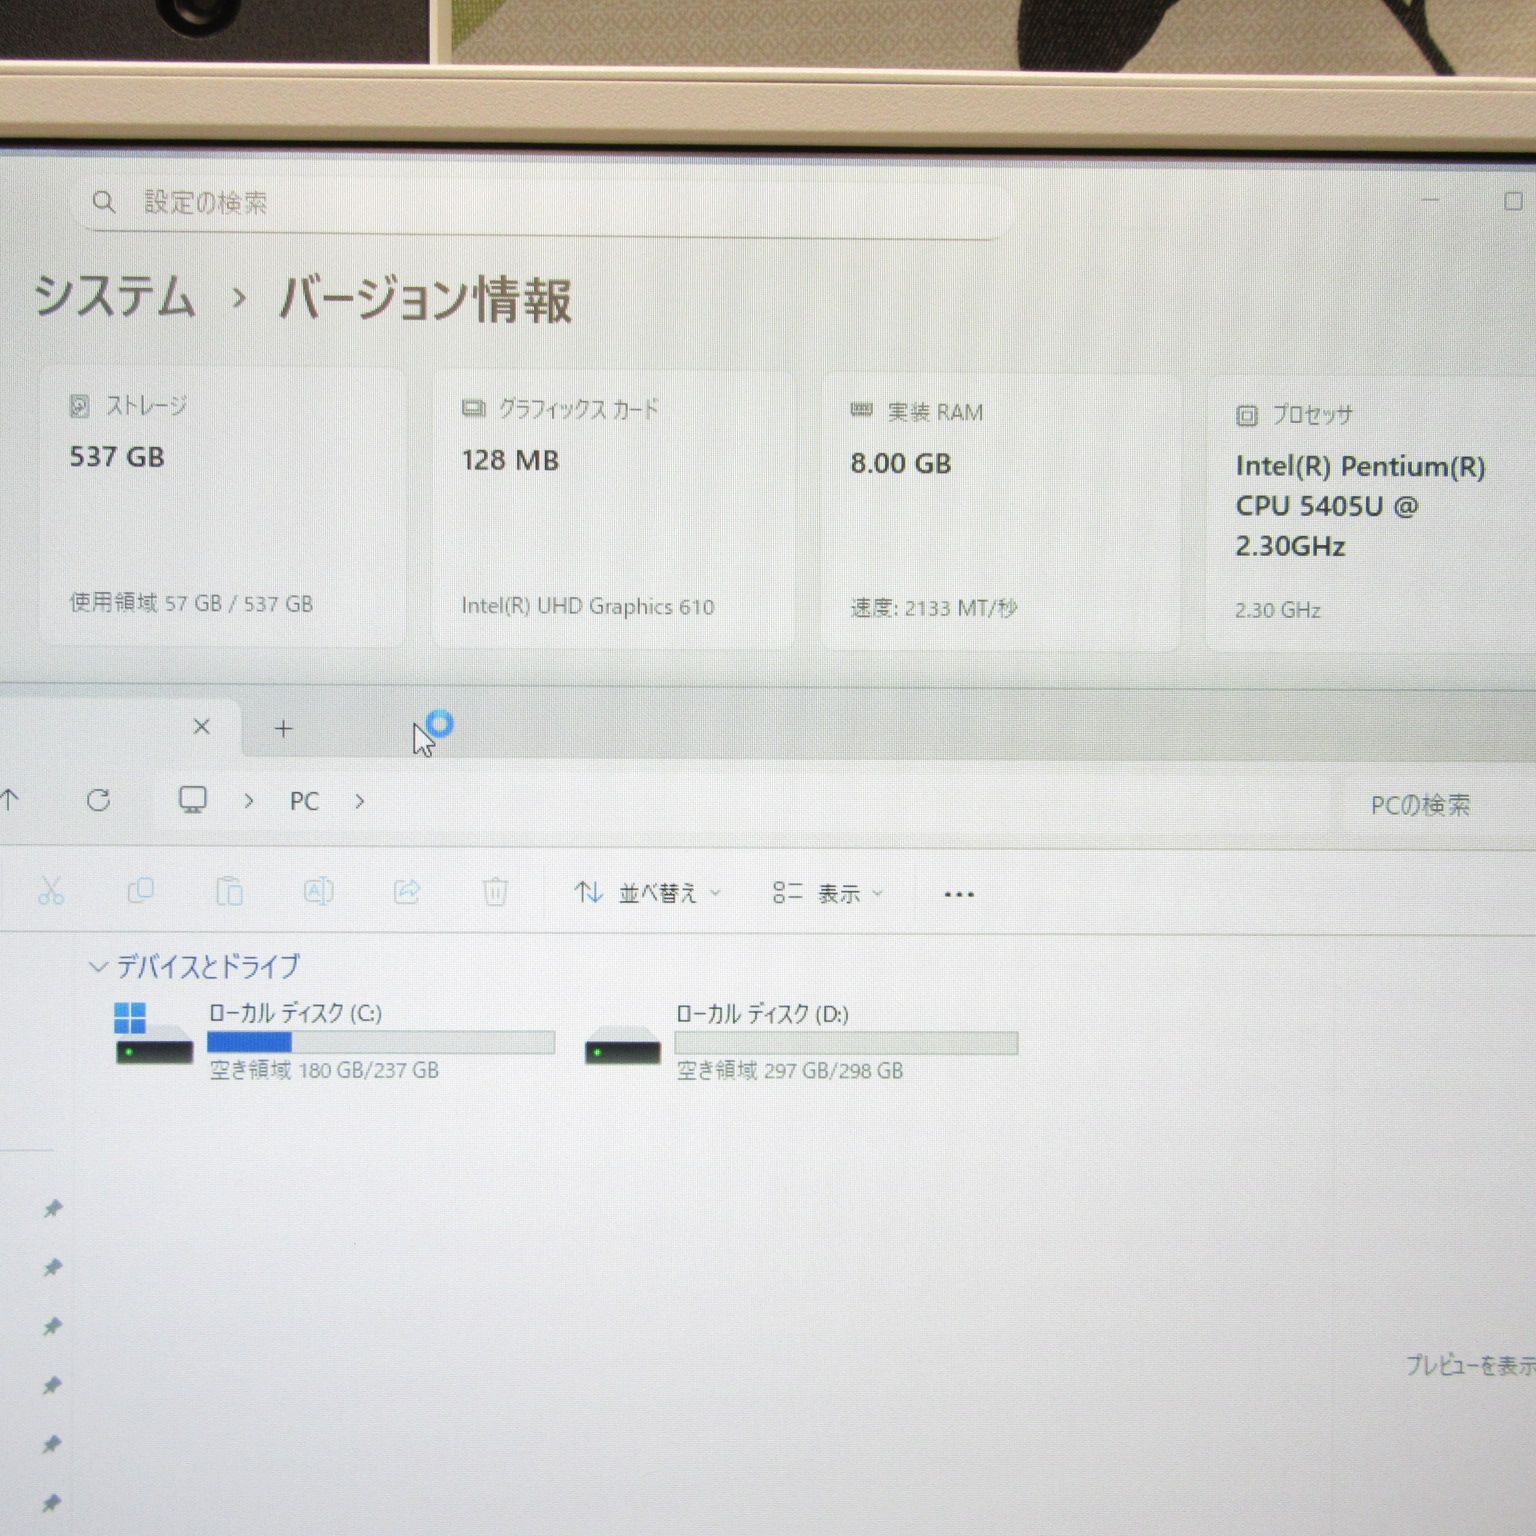Open the 表示 view dropdown

(827, 893)
